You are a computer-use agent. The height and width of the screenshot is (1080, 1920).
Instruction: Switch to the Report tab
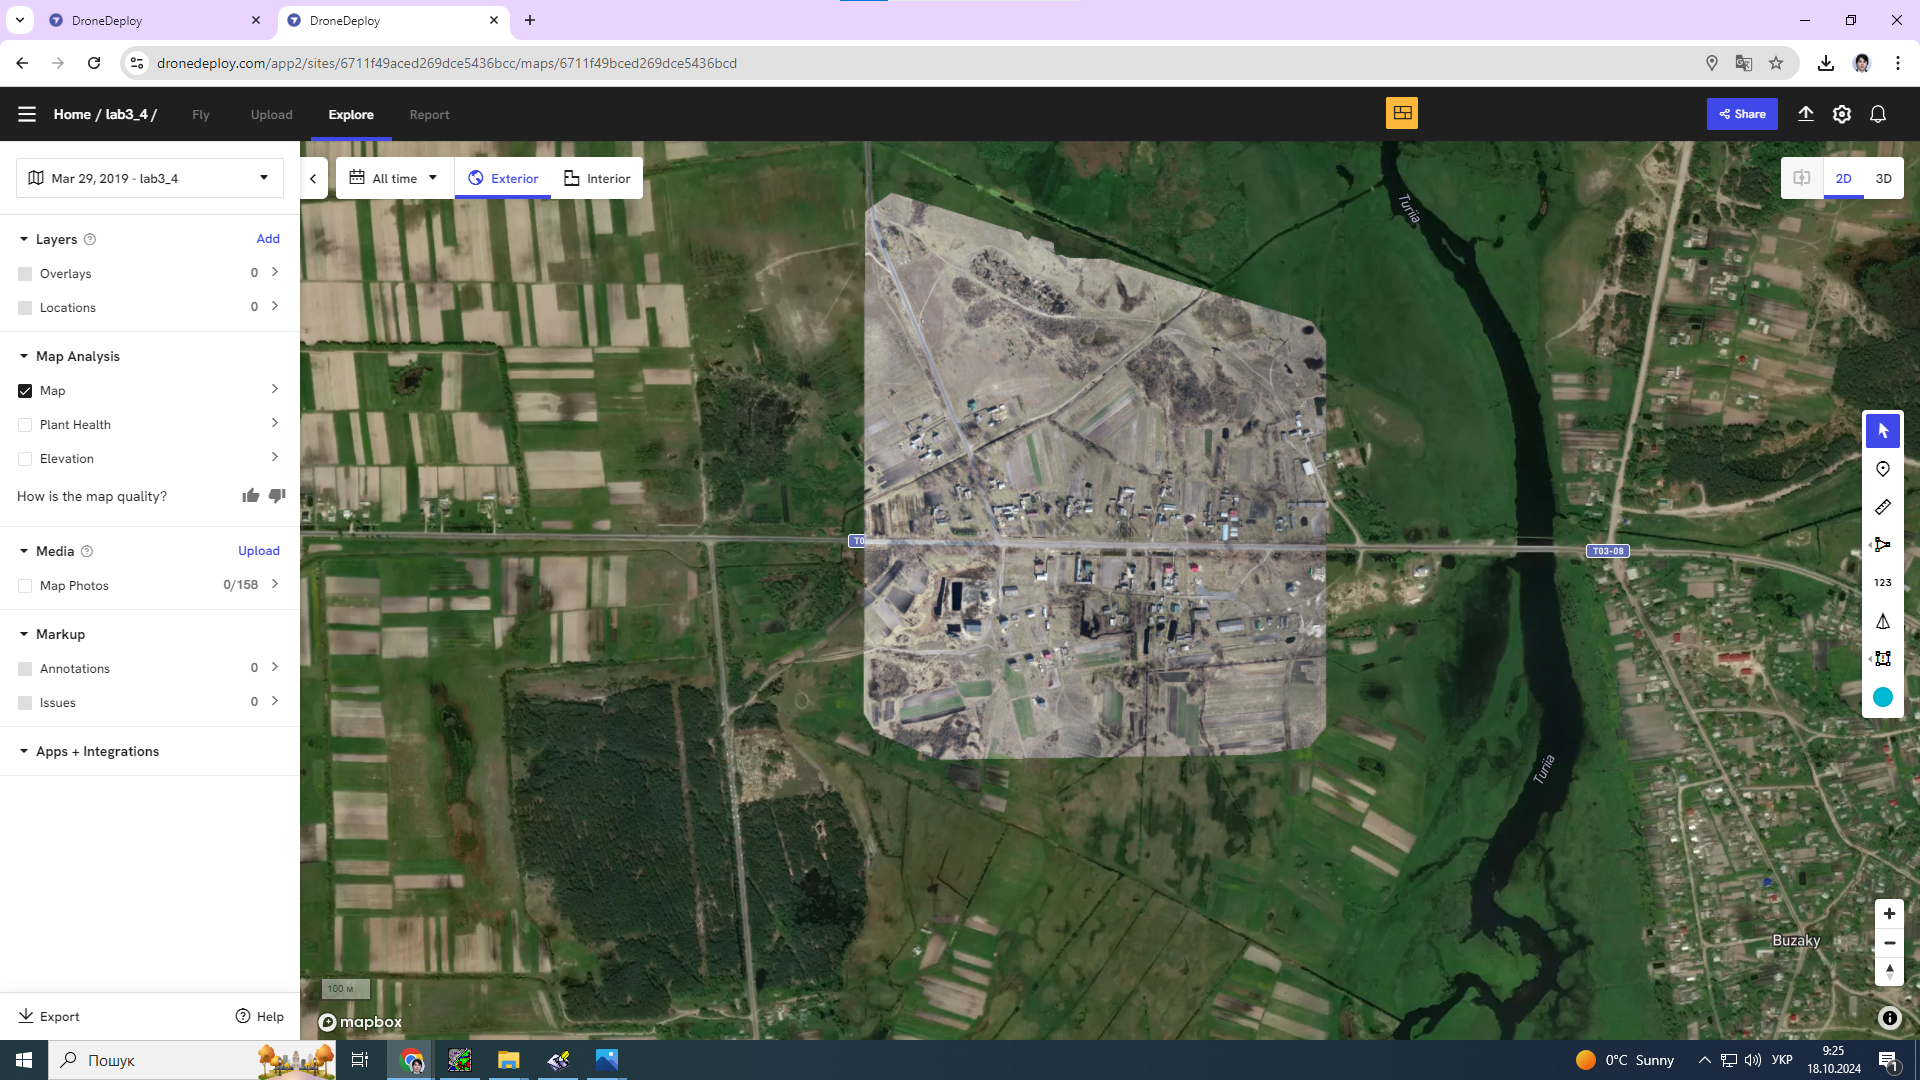tap(429, 115)
